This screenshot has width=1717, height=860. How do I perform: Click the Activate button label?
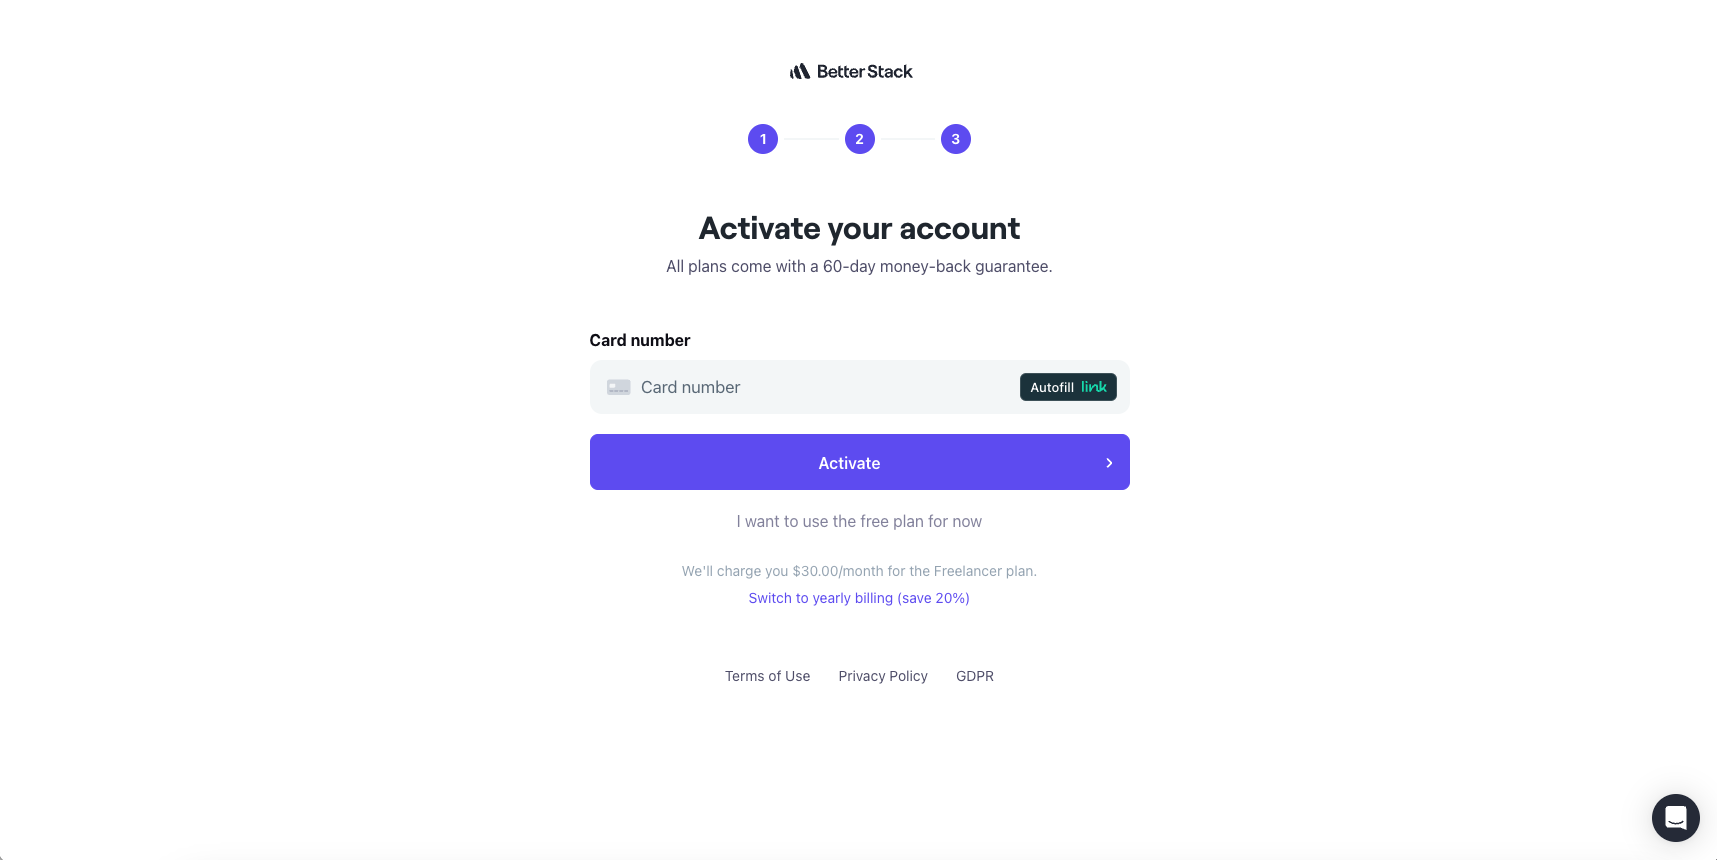(x=849, y=463)
